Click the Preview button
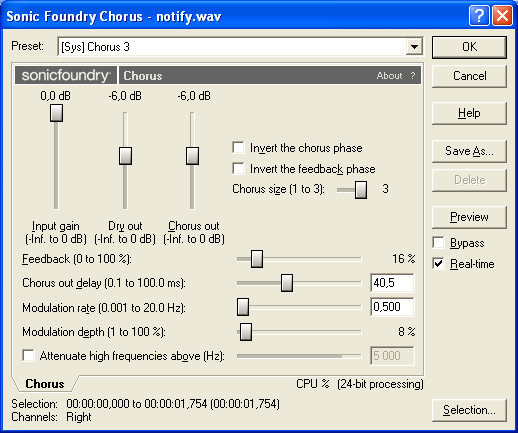The height and width of the screenshot is (433, 518). click(x=469, y=217)
